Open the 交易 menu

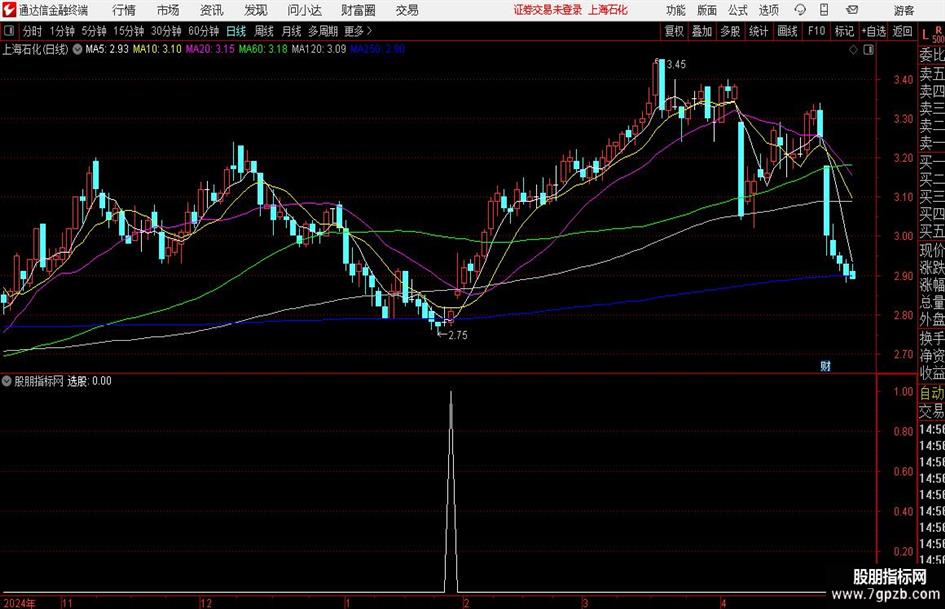pos(407,10)
